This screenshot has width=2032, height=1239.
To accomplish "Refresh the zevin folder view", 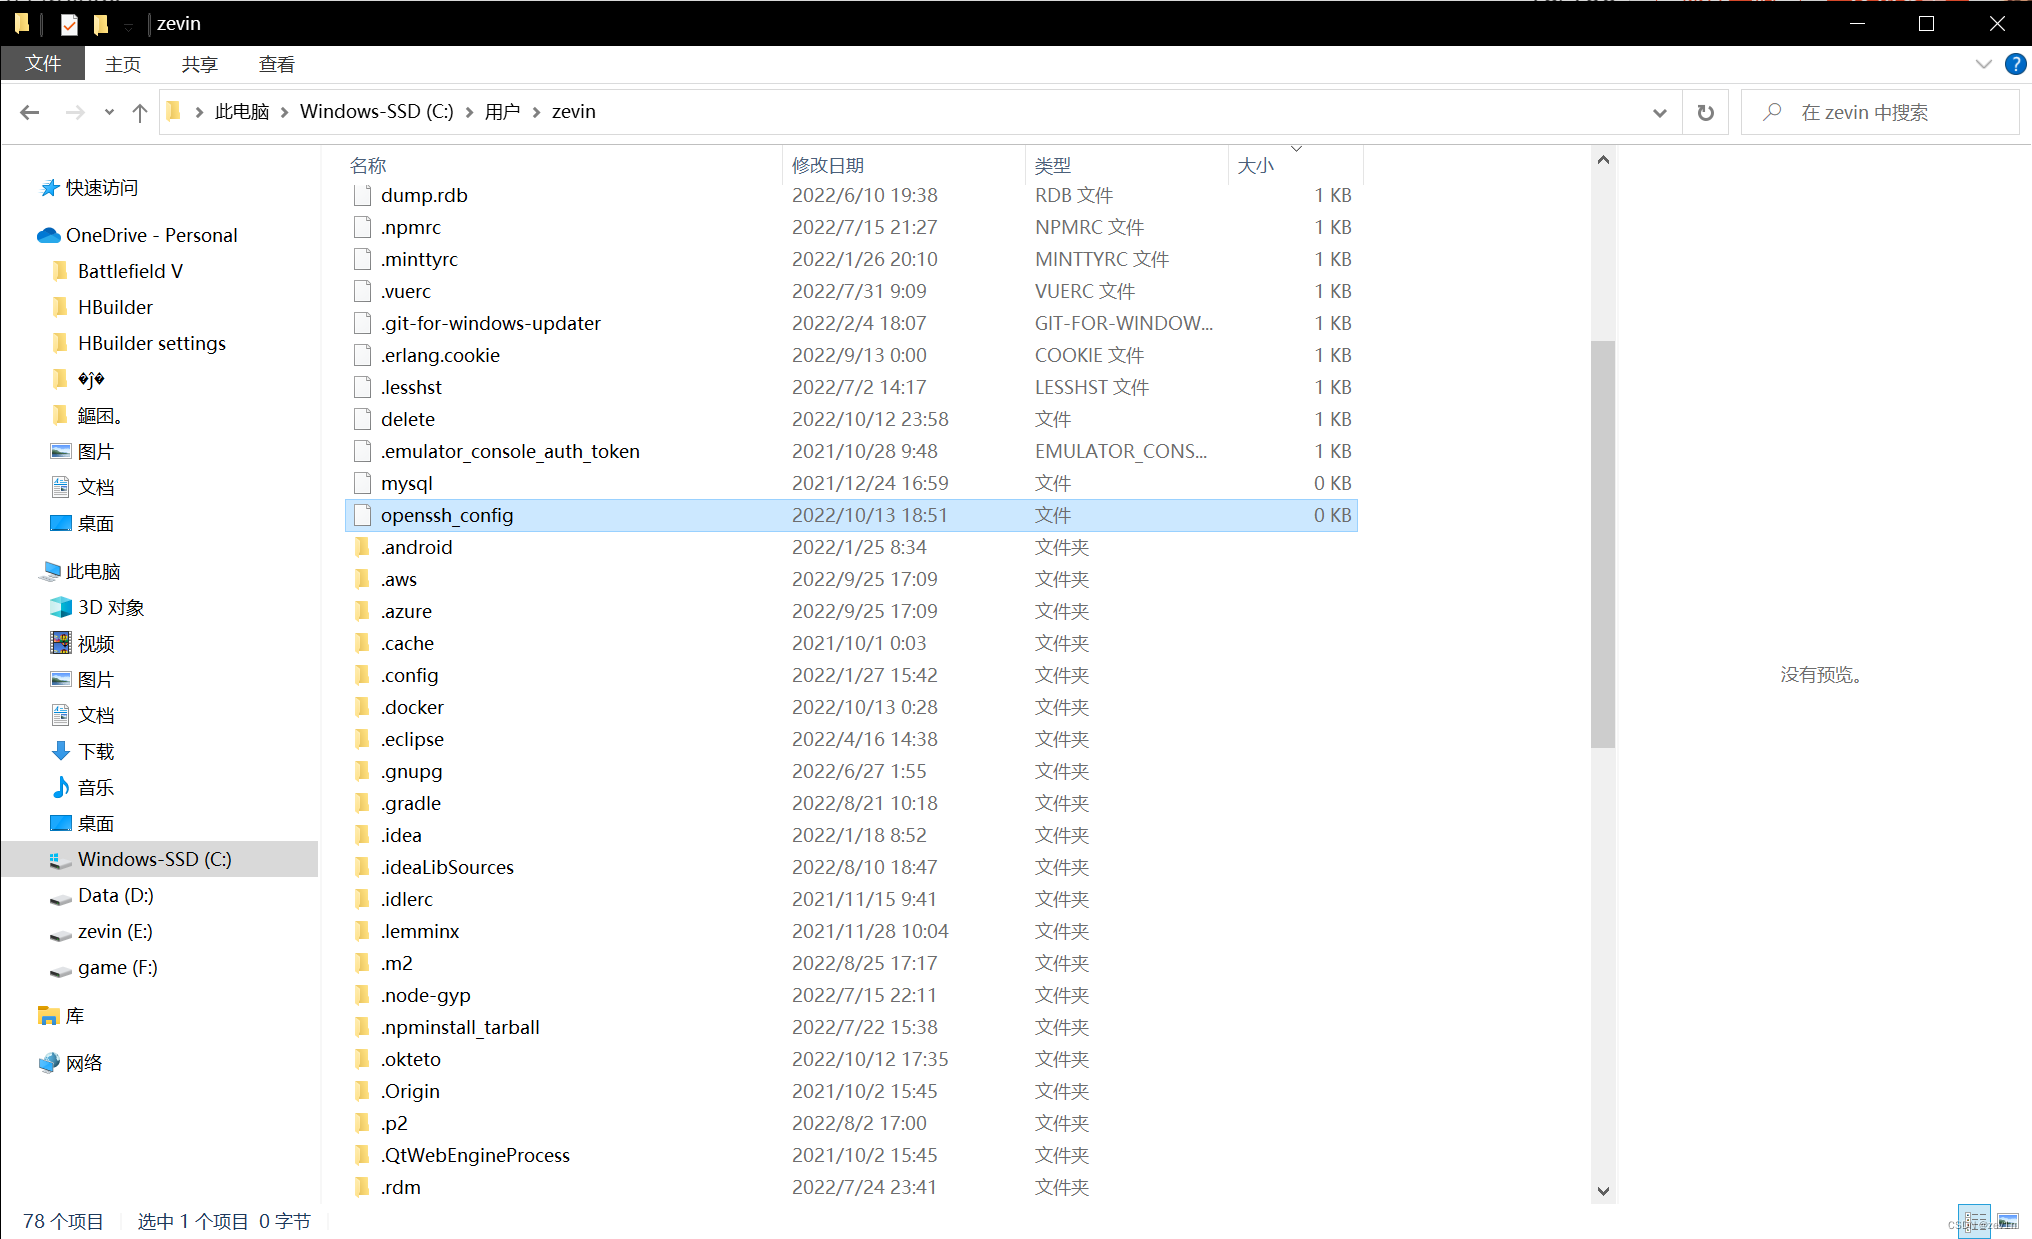I will click(1706, 112).
